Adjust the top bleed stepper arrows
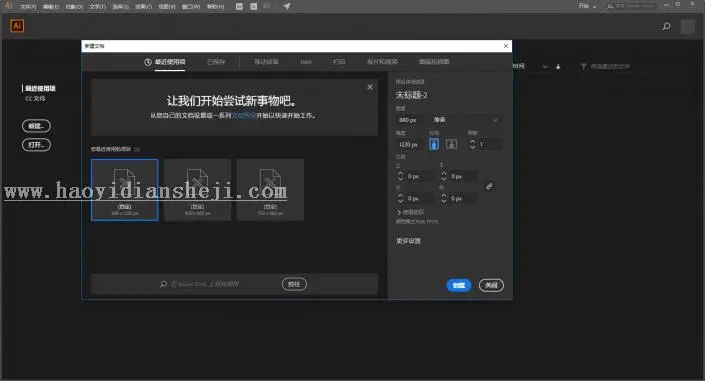The height and width of the screenshot is (381, 705). (x=400, y=176)
